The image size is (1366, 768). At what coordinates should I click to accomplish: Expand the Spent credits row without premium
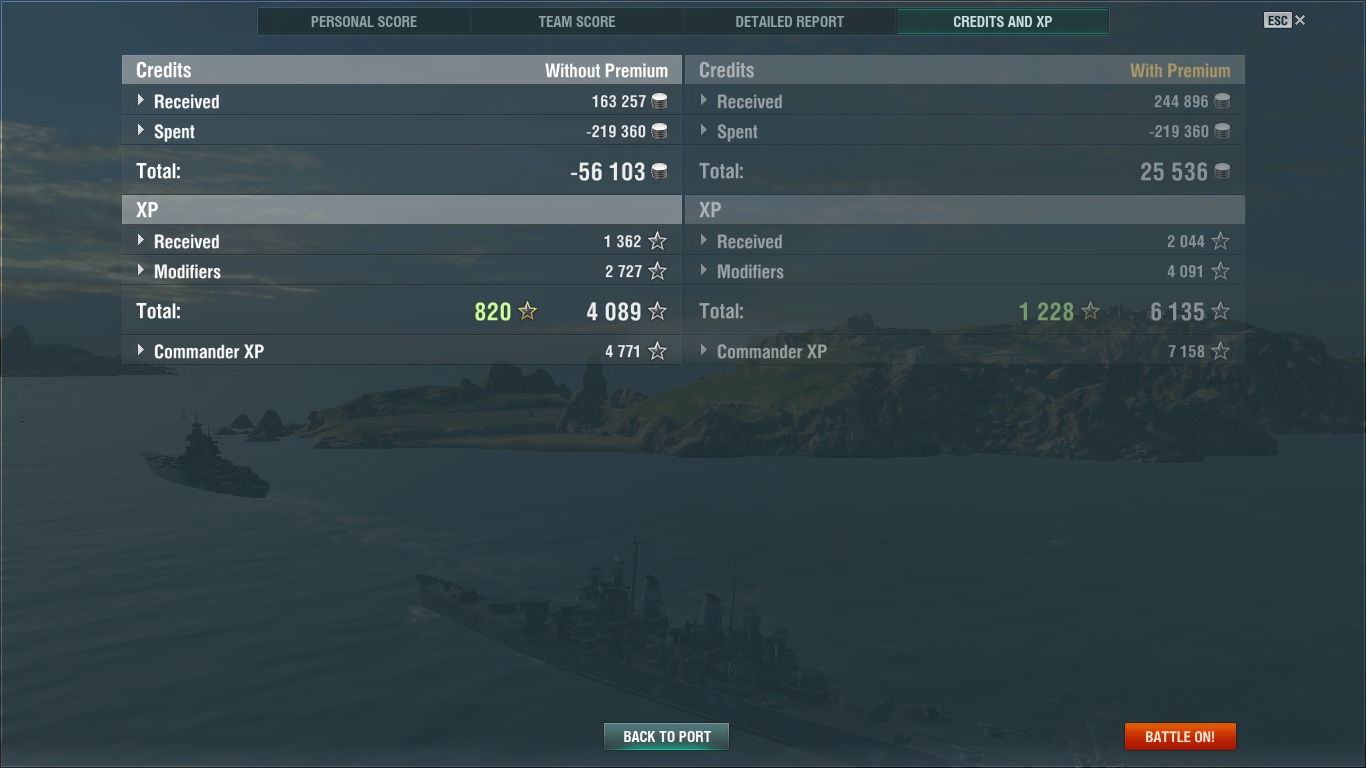[x=402, y=131]
